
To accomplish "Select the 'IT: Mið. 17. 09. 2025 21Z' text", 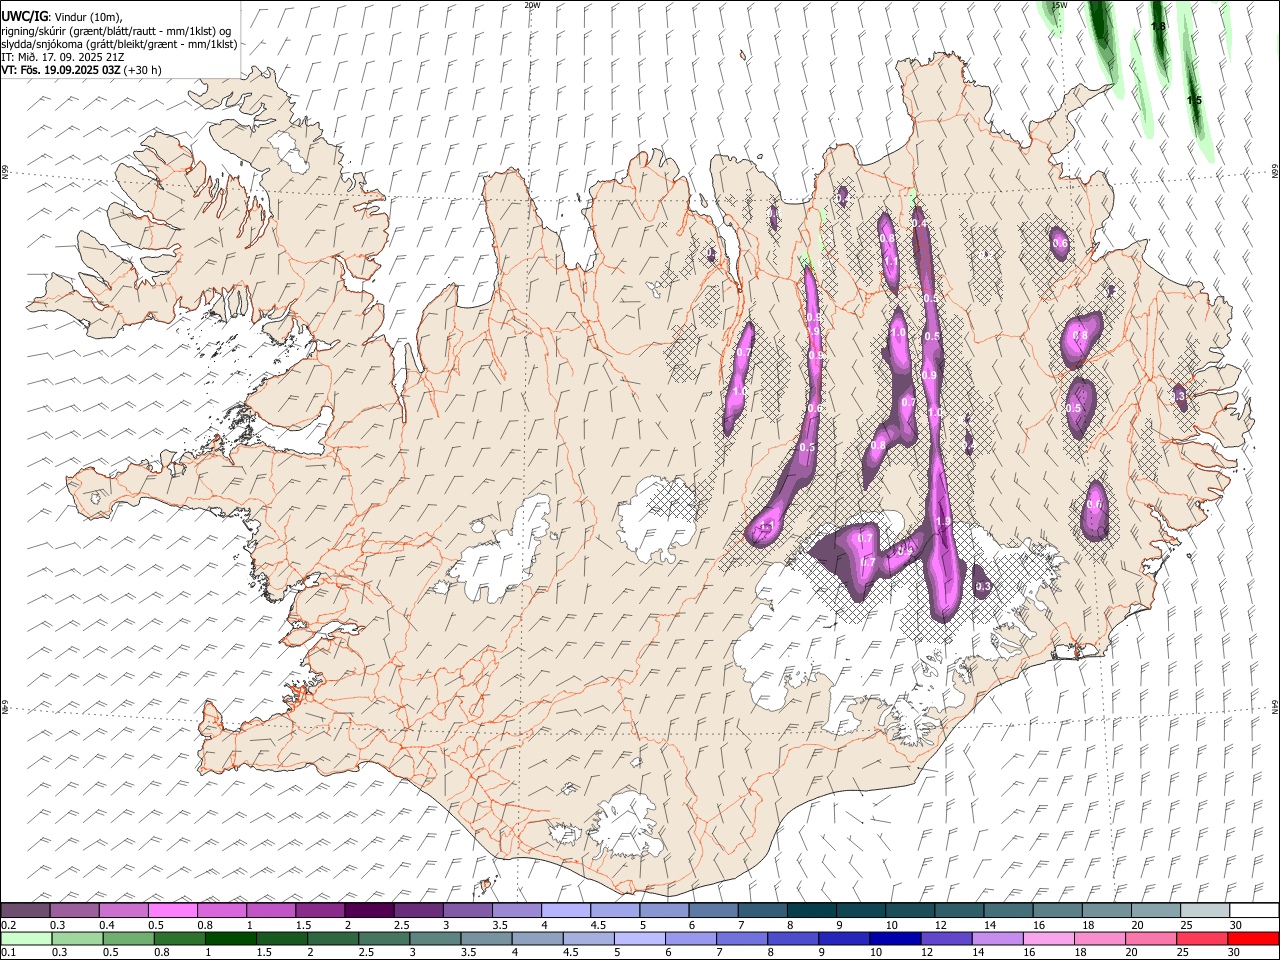I will pos(62,57).
